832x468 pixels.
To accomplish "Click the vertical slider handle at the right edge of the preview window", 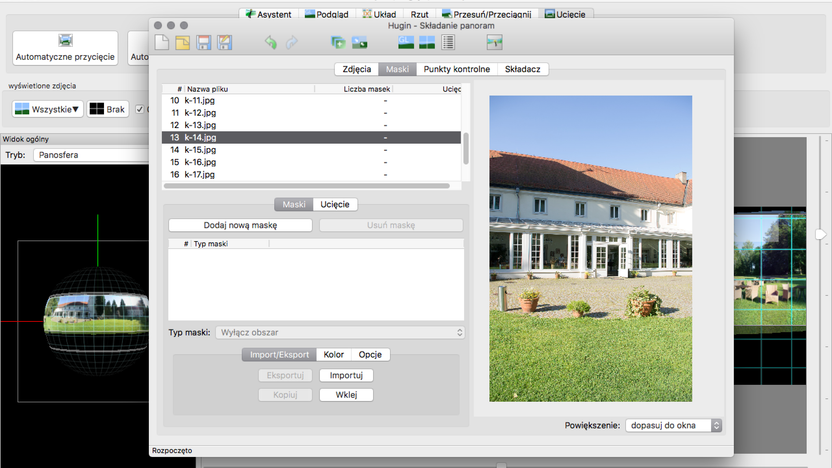I will [x=821, y=234].
